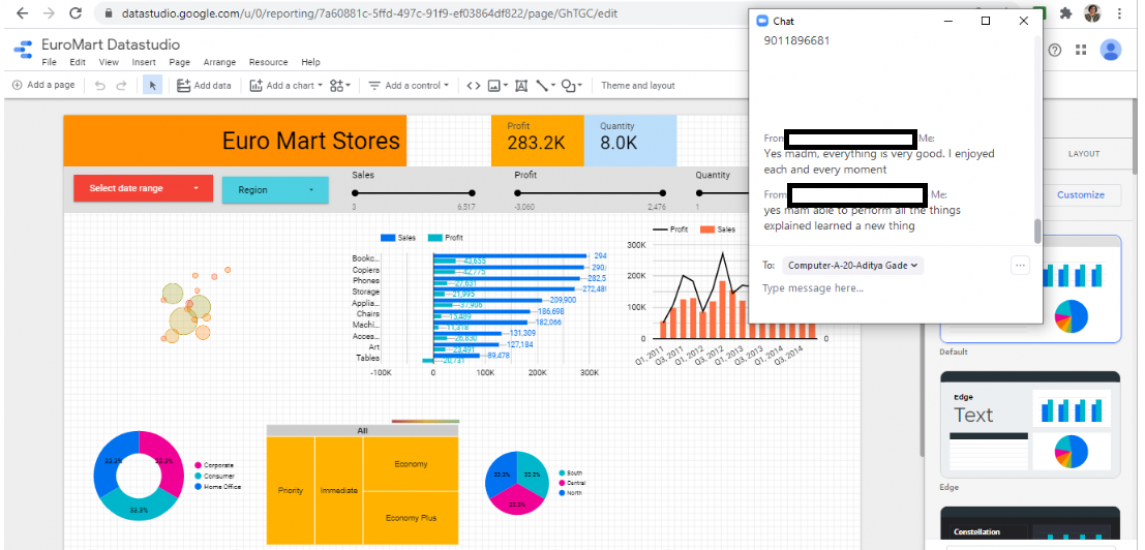Open the Region filter dropdown
Viewport: 1145px width, 550px height.
pos(275,190)
